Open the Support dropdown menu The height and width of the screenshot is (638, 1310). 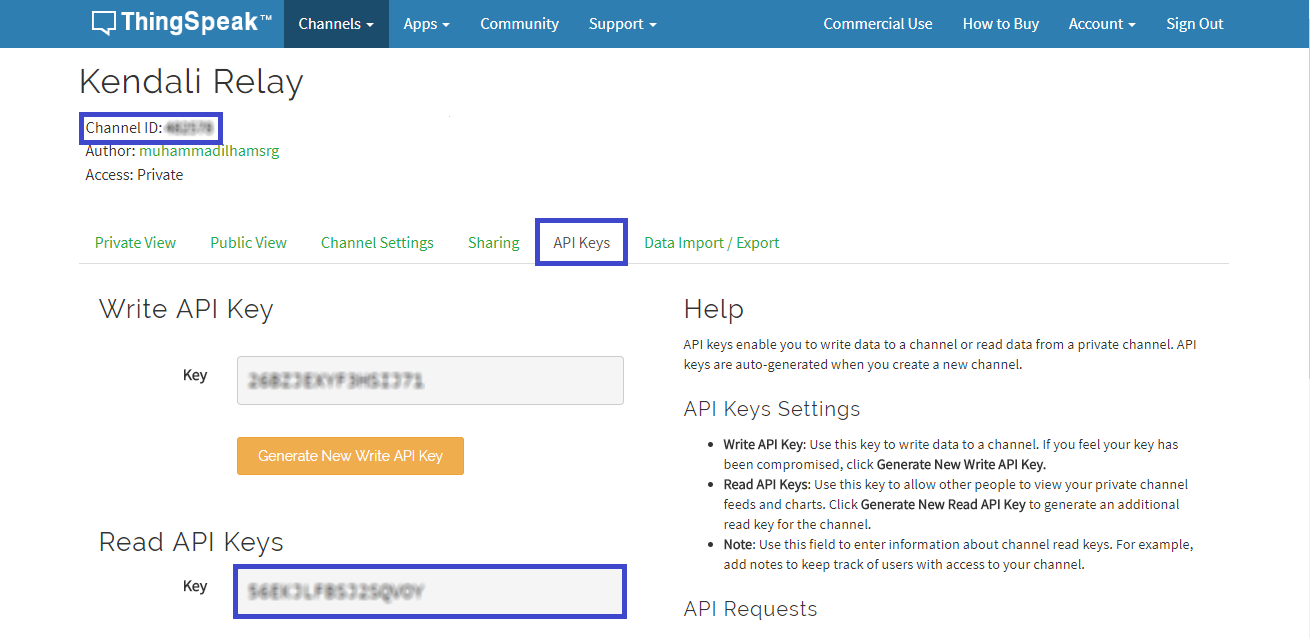click(x=623, y=24)
